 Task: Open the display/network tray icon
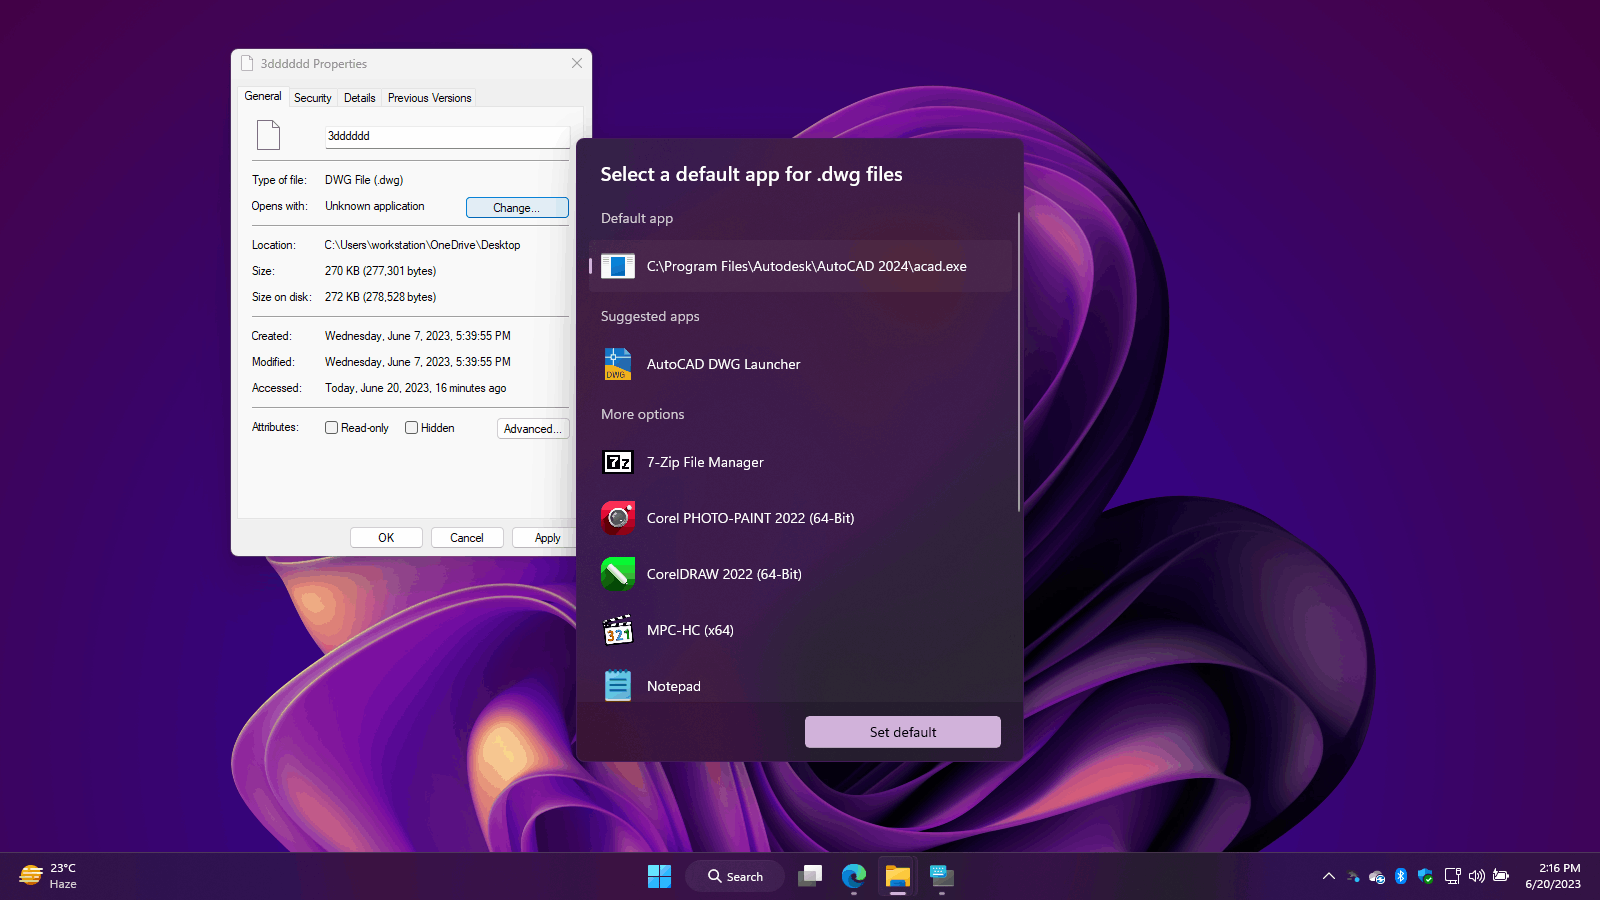(x=1453, y=876)
